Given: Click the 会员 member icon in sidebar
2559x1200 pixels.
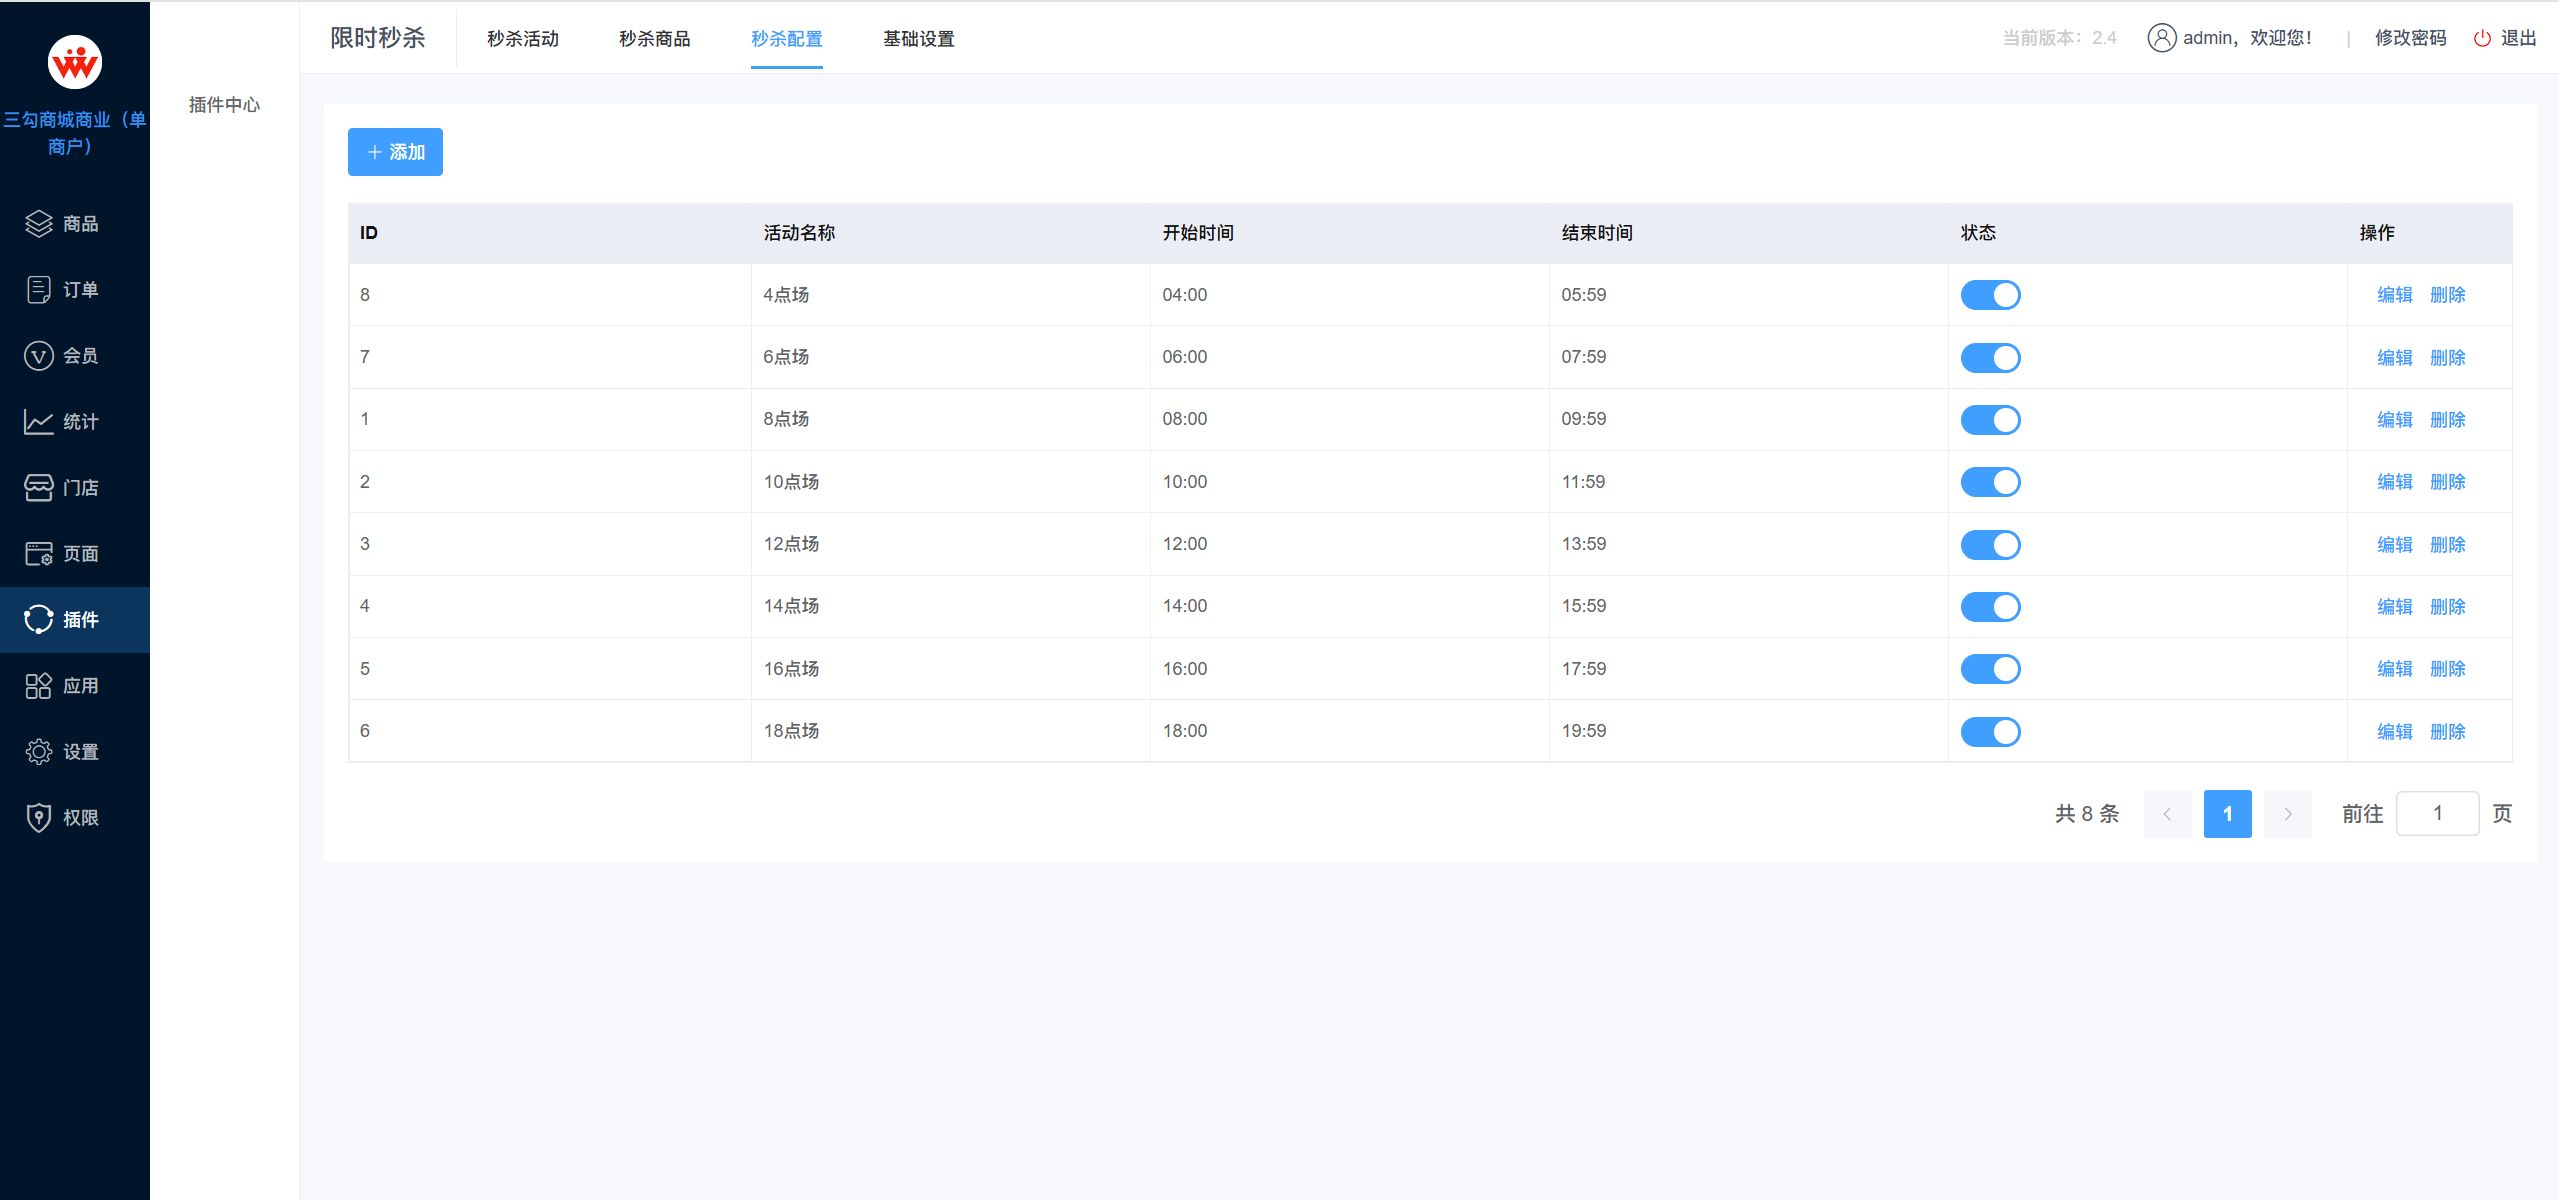Looking at the screenshot, I should pyautogui.click(x=39, y=356).
